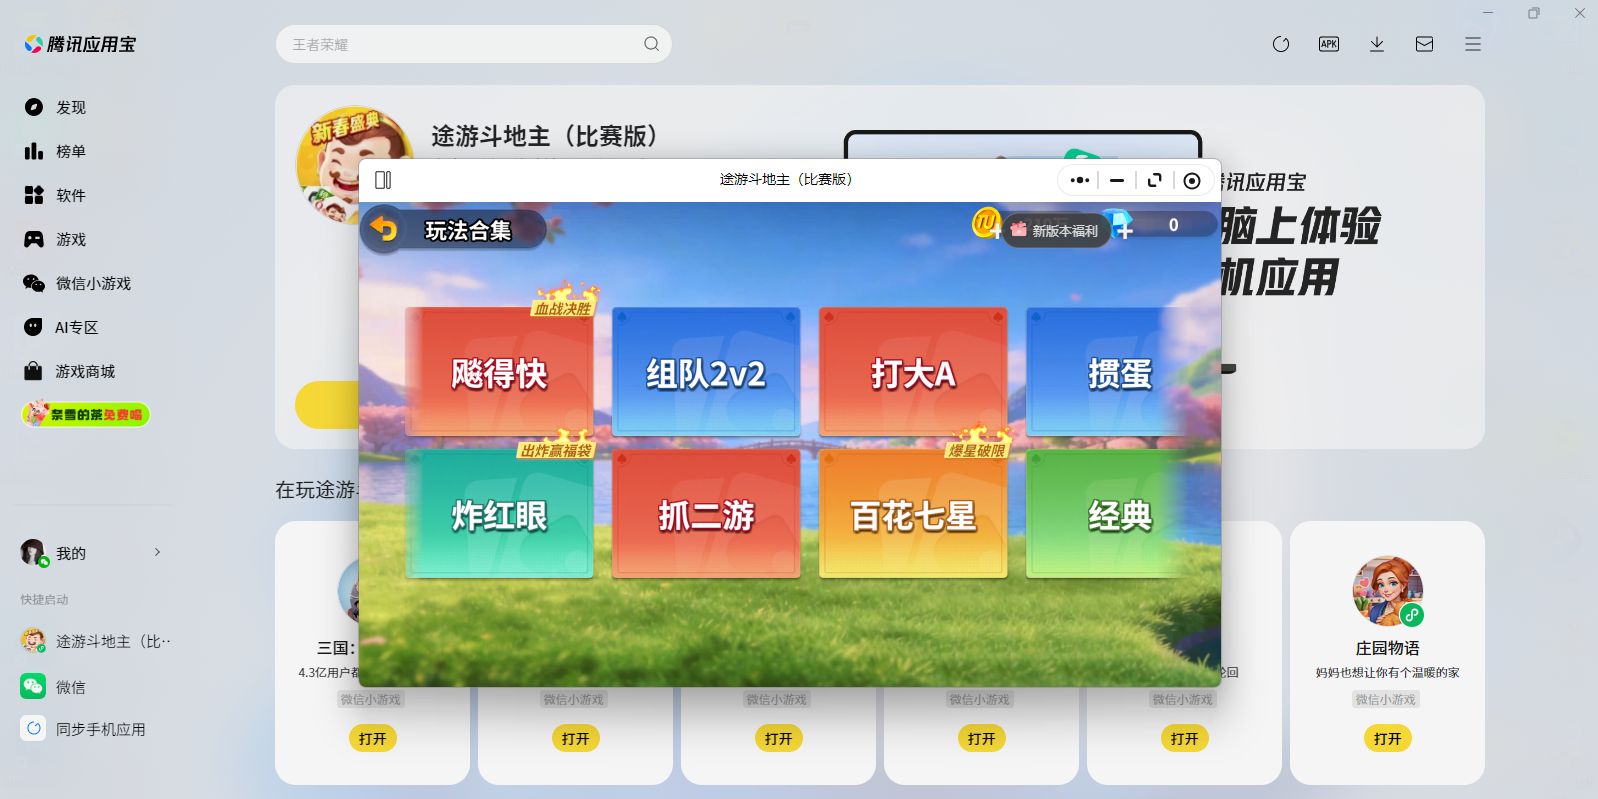Open the APK install icon
The width and height of the screenshot is (1598, 799).
click(1329, 44)
